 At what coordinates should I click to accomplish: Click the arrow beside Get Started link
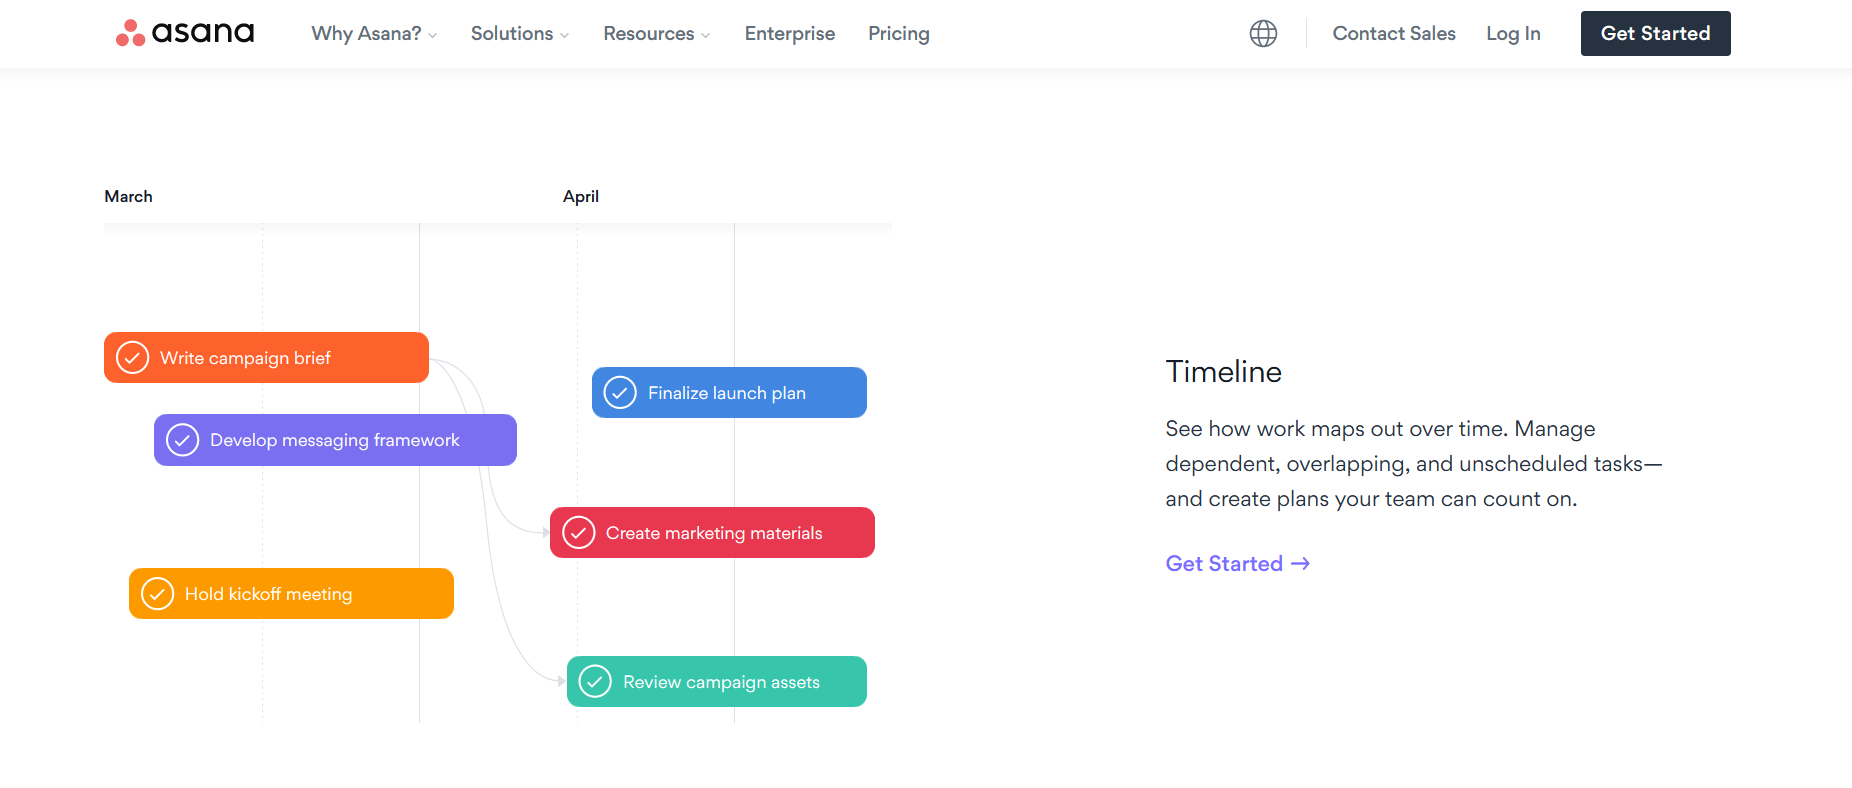(x=1300, y=564)
